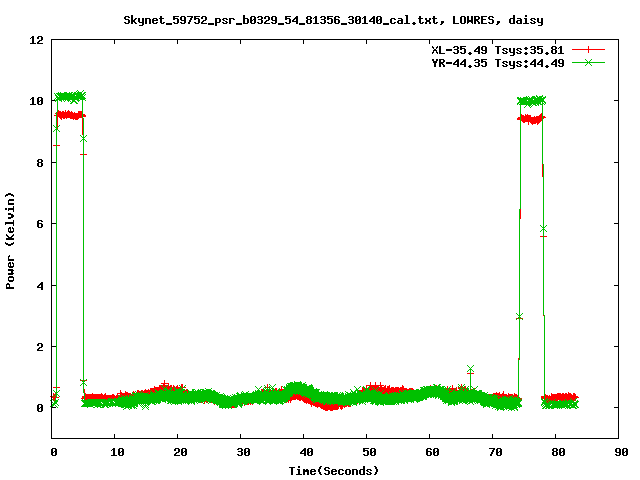640x480 pixels.
Task: Click the y-axis tick label 6
Action: (x=40, y=224)
